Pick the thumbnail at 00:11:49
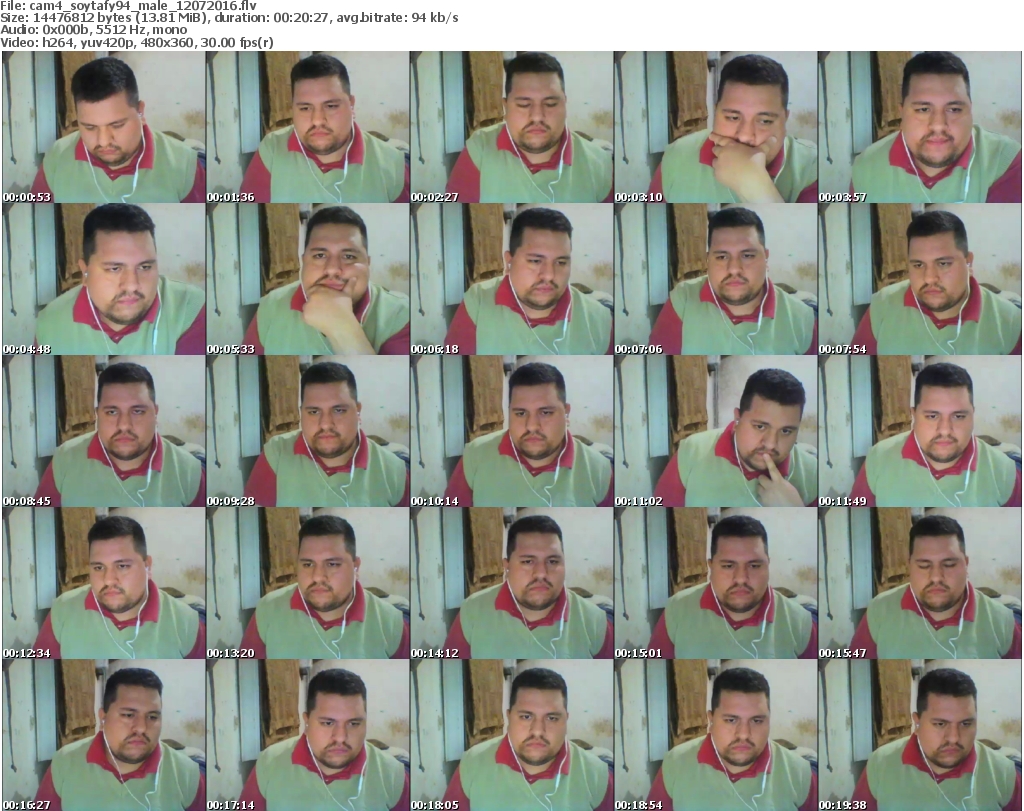 click(x=920, y=431)
